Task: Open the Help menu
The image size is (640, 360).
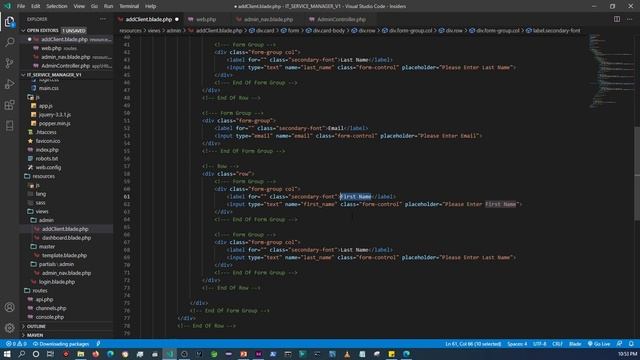Action: tap(151, 6)
